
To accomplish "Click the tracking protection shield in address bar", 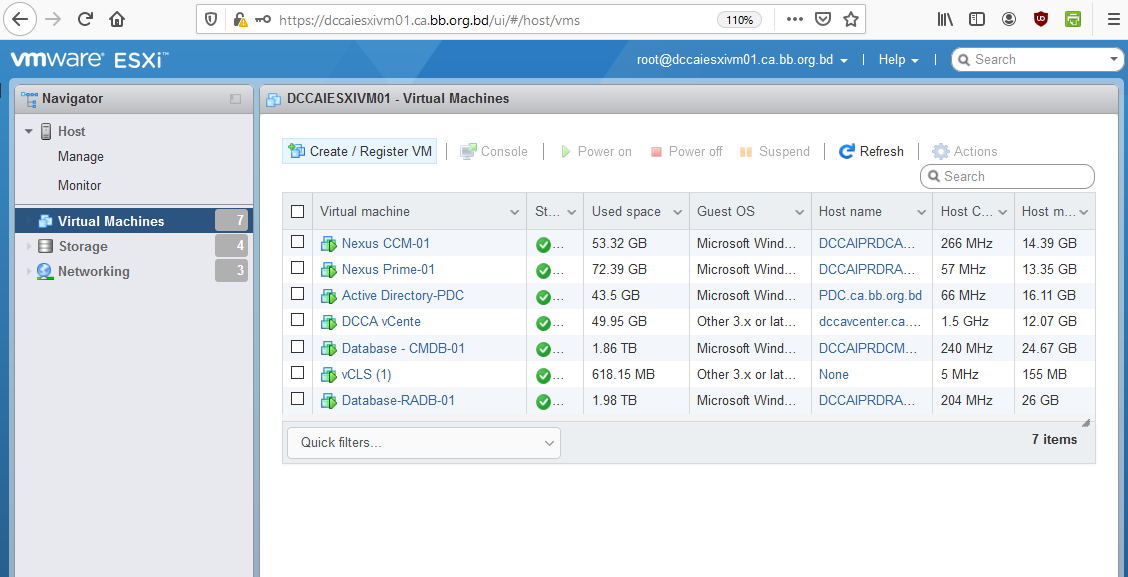I will pyautogui.click(x=211, y=20).
